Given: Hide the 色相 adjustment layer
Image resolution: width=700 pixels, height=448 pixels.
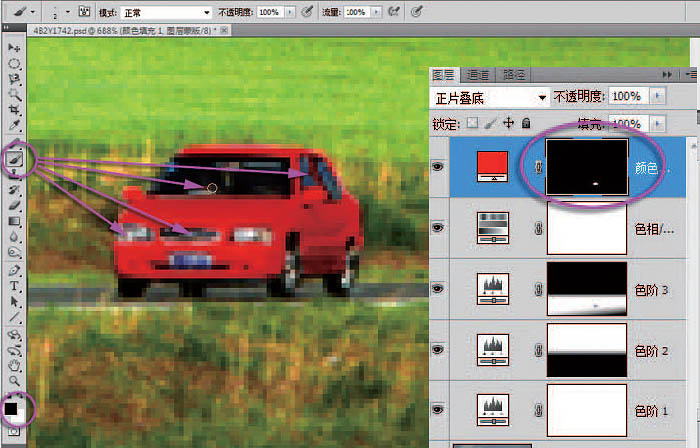Looking at the screenshot, I should coord(437,227).
